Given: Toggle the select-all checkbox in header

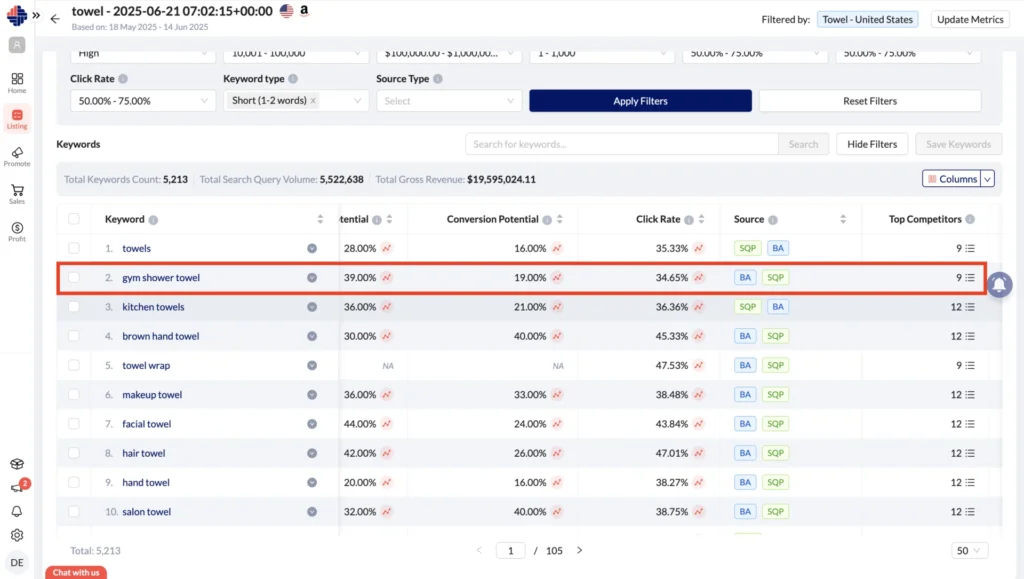Looking at the screenshot, I should [74, 219].
